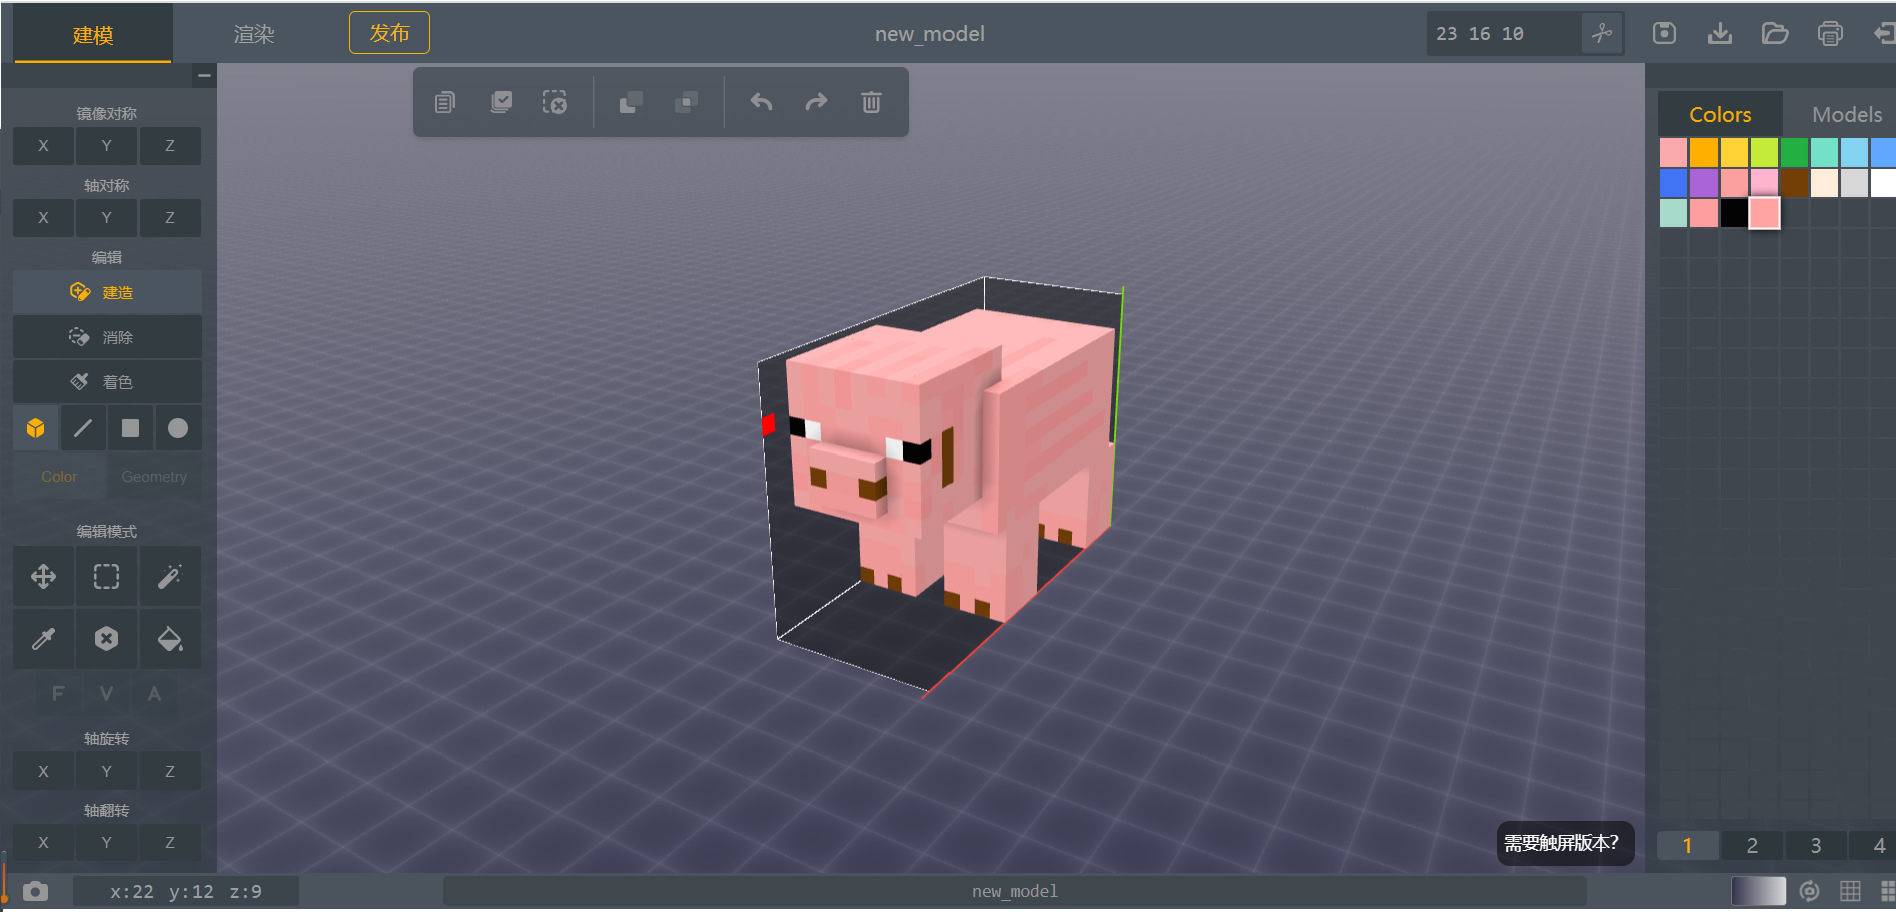
Task: Click the dimmed overlapping squares icon
Action: (x=686, y=102)
